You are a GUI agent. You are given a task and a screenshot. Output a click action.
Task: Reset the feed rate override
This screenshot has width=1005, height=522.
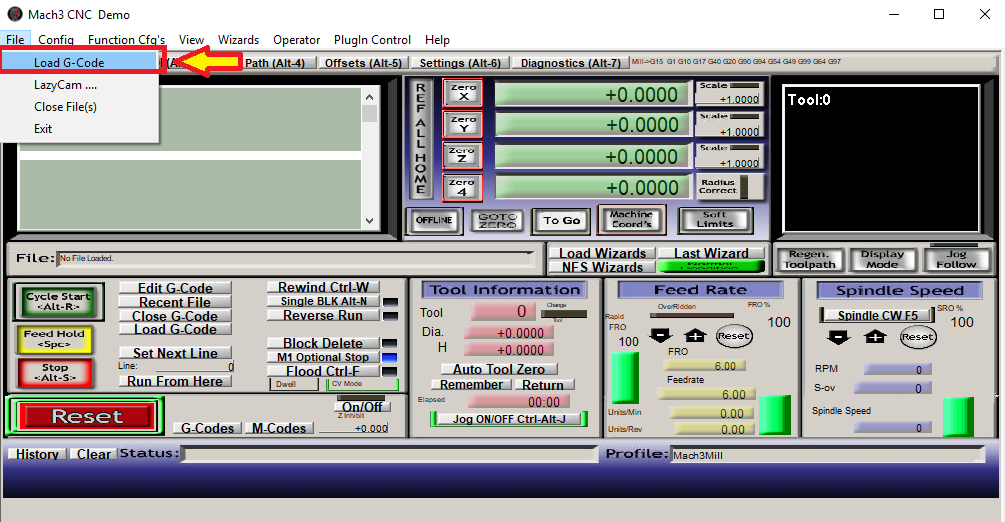point(734,336)
